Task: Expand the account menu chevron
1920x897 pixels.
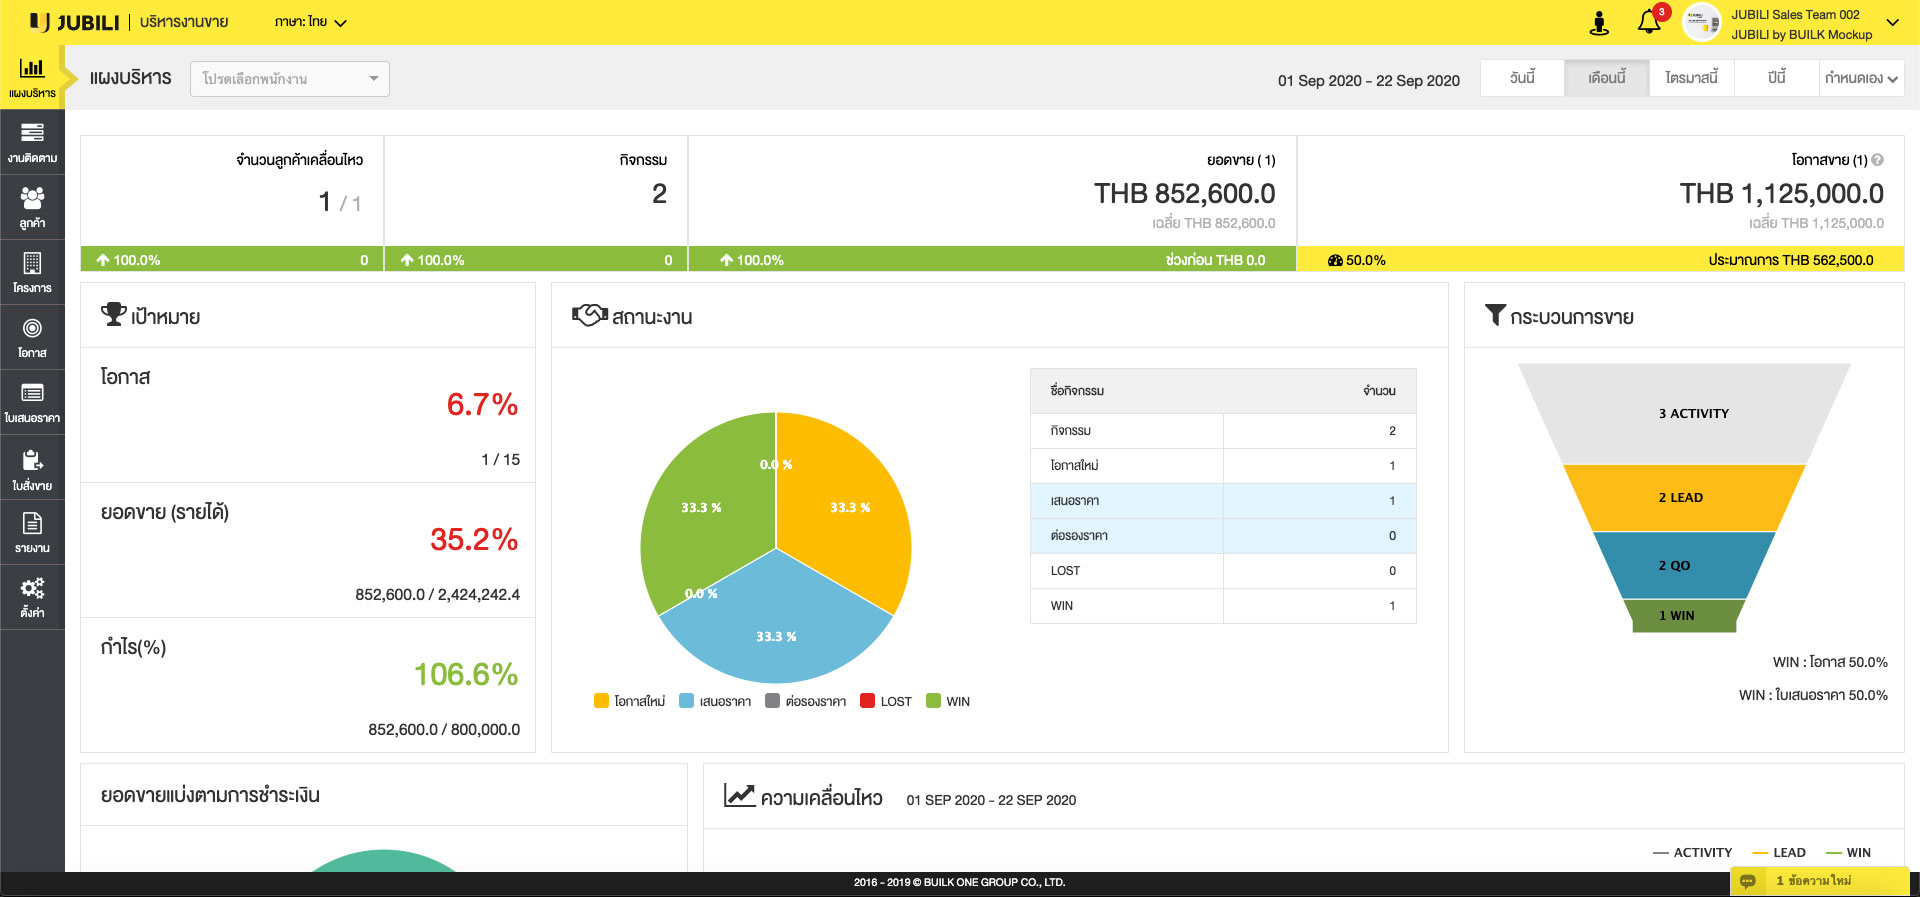Action: [x=1892, y=22]
